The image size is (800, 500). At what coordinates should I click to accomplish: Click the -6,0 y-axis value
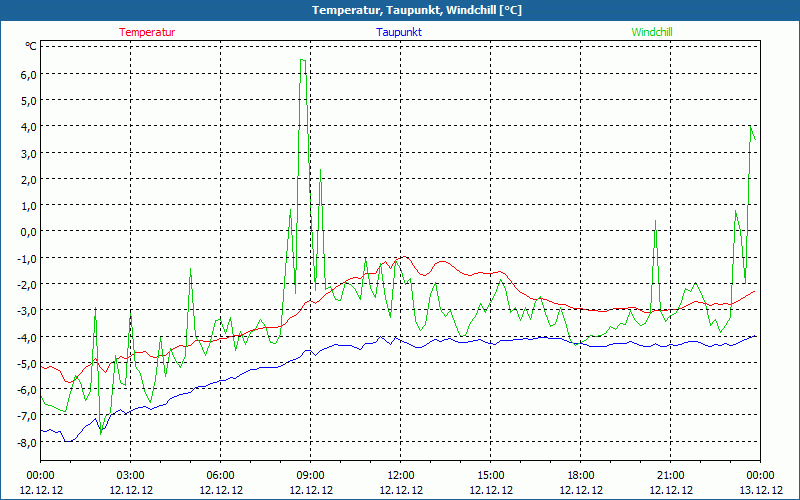tap(27, 390)
